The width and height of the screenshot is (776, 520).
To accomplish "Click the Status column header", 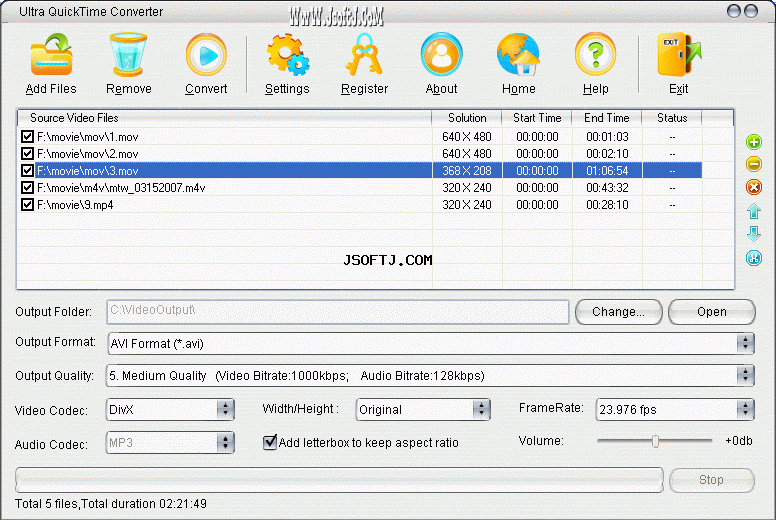I will pos(672,118).
